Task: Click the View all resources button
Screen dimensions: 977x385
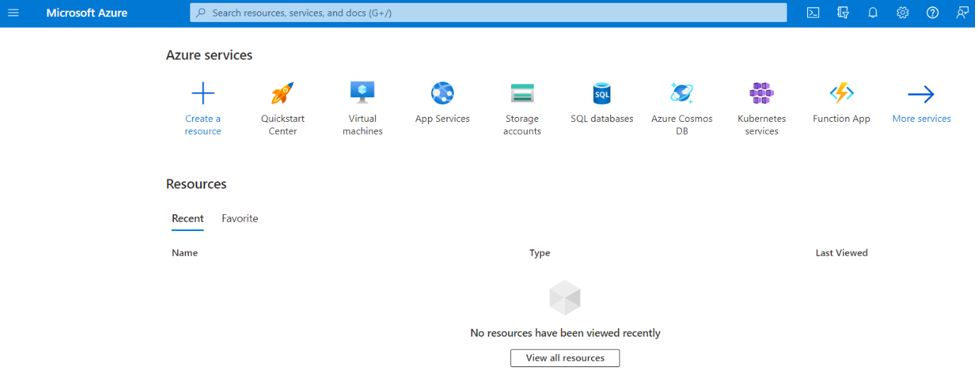Action: (565, 358)
